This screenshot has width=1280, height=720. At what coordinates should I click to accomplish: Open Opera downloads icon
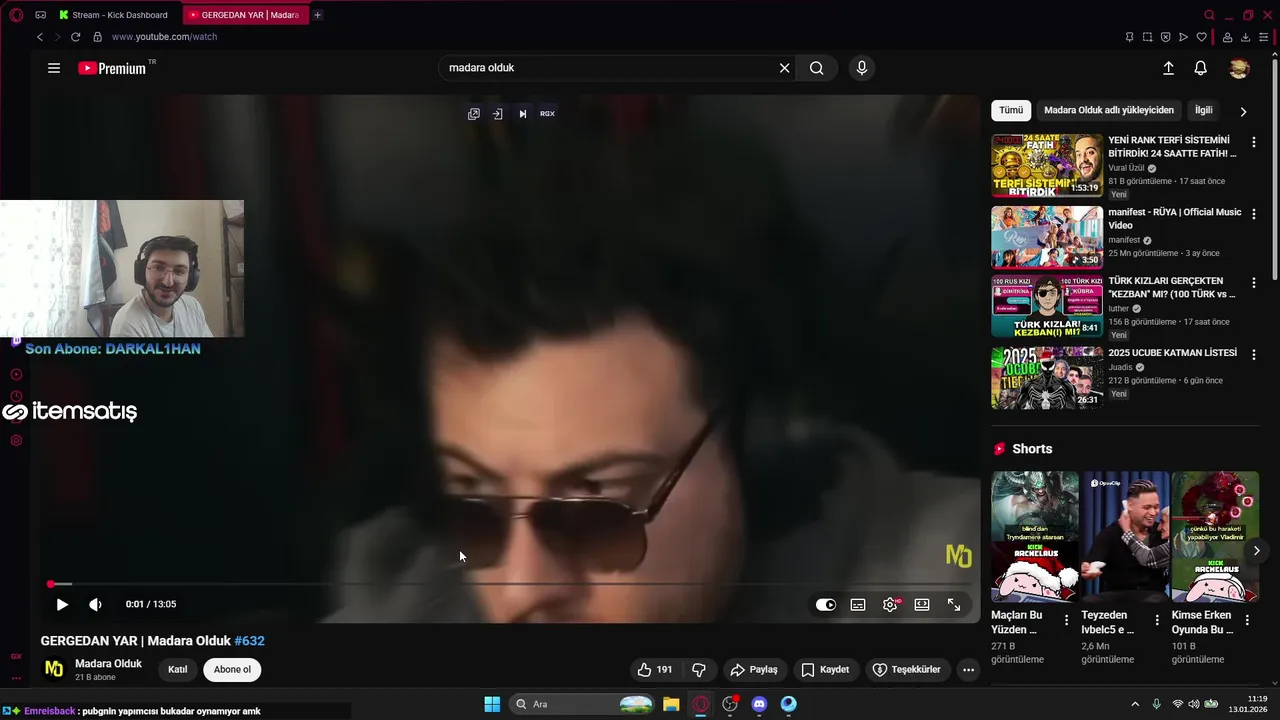(1245, 37)
